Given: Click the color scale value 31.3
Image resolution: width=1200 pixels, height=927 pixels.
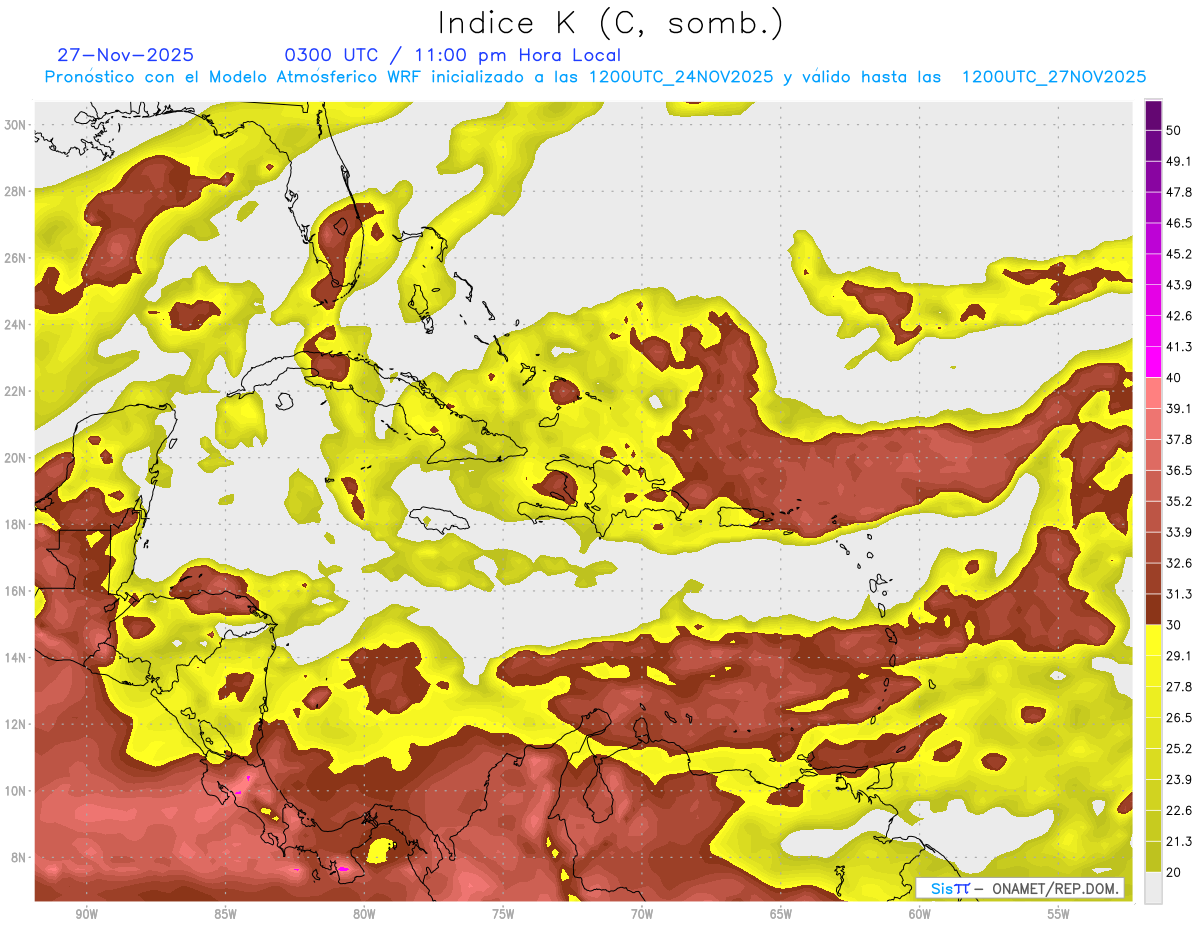Looking at the screenshot, I should pos(1179,594).
